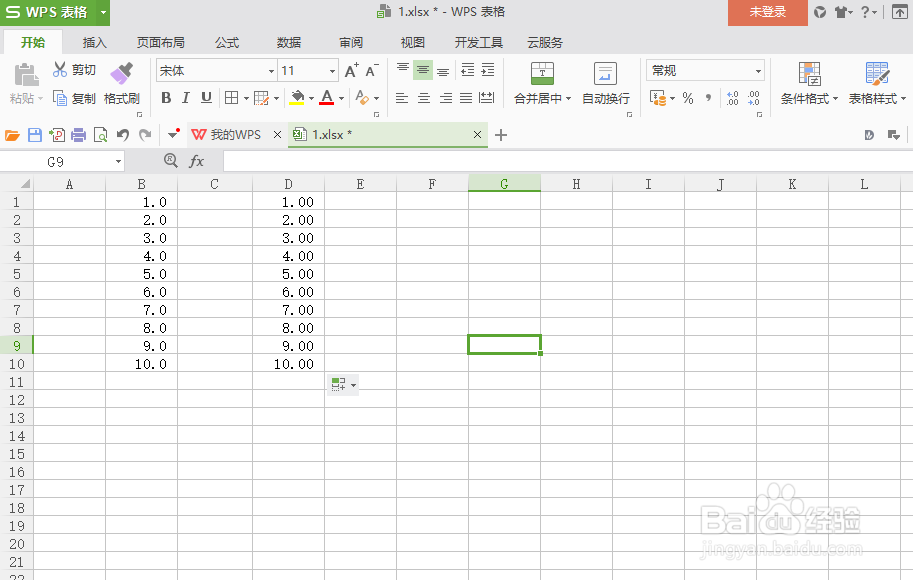Viewport: 913px width, 580px height.
Task: Open WPS 表格 application menu dropdown
Action: [103, 12]
